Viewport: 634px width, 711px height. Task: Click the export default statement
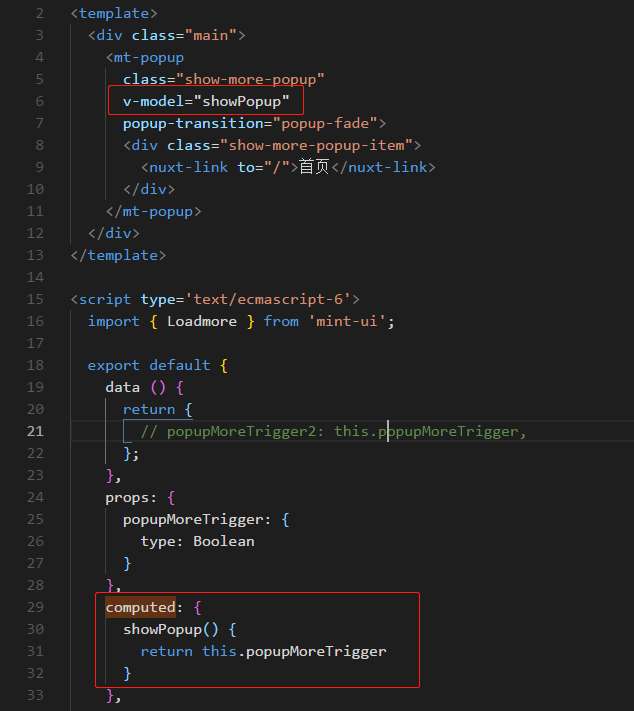(x=149, y=365)
